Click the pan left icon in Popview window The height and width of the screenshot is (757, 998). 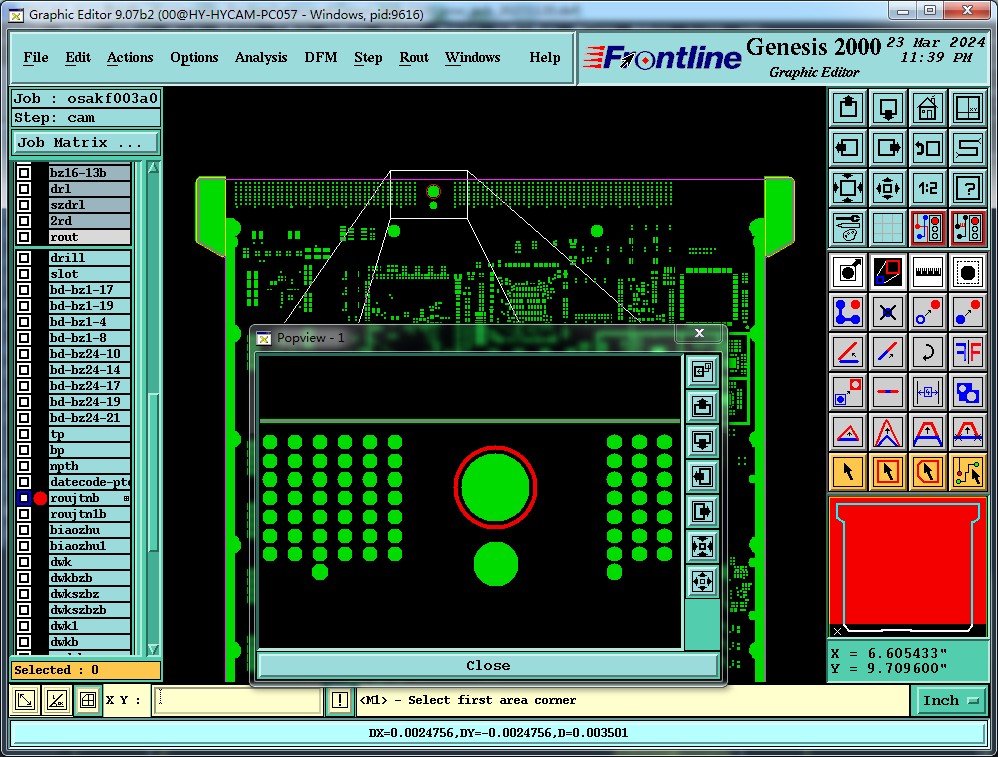pos(703,476)
